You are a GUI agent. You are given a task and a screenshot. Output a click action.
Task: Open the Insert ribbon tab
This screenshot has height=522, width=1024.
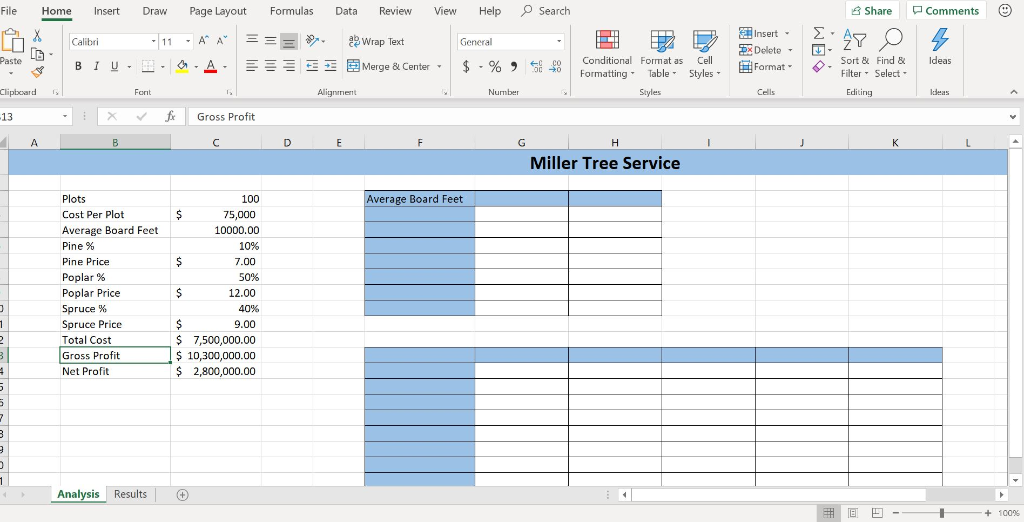[106, 11]
